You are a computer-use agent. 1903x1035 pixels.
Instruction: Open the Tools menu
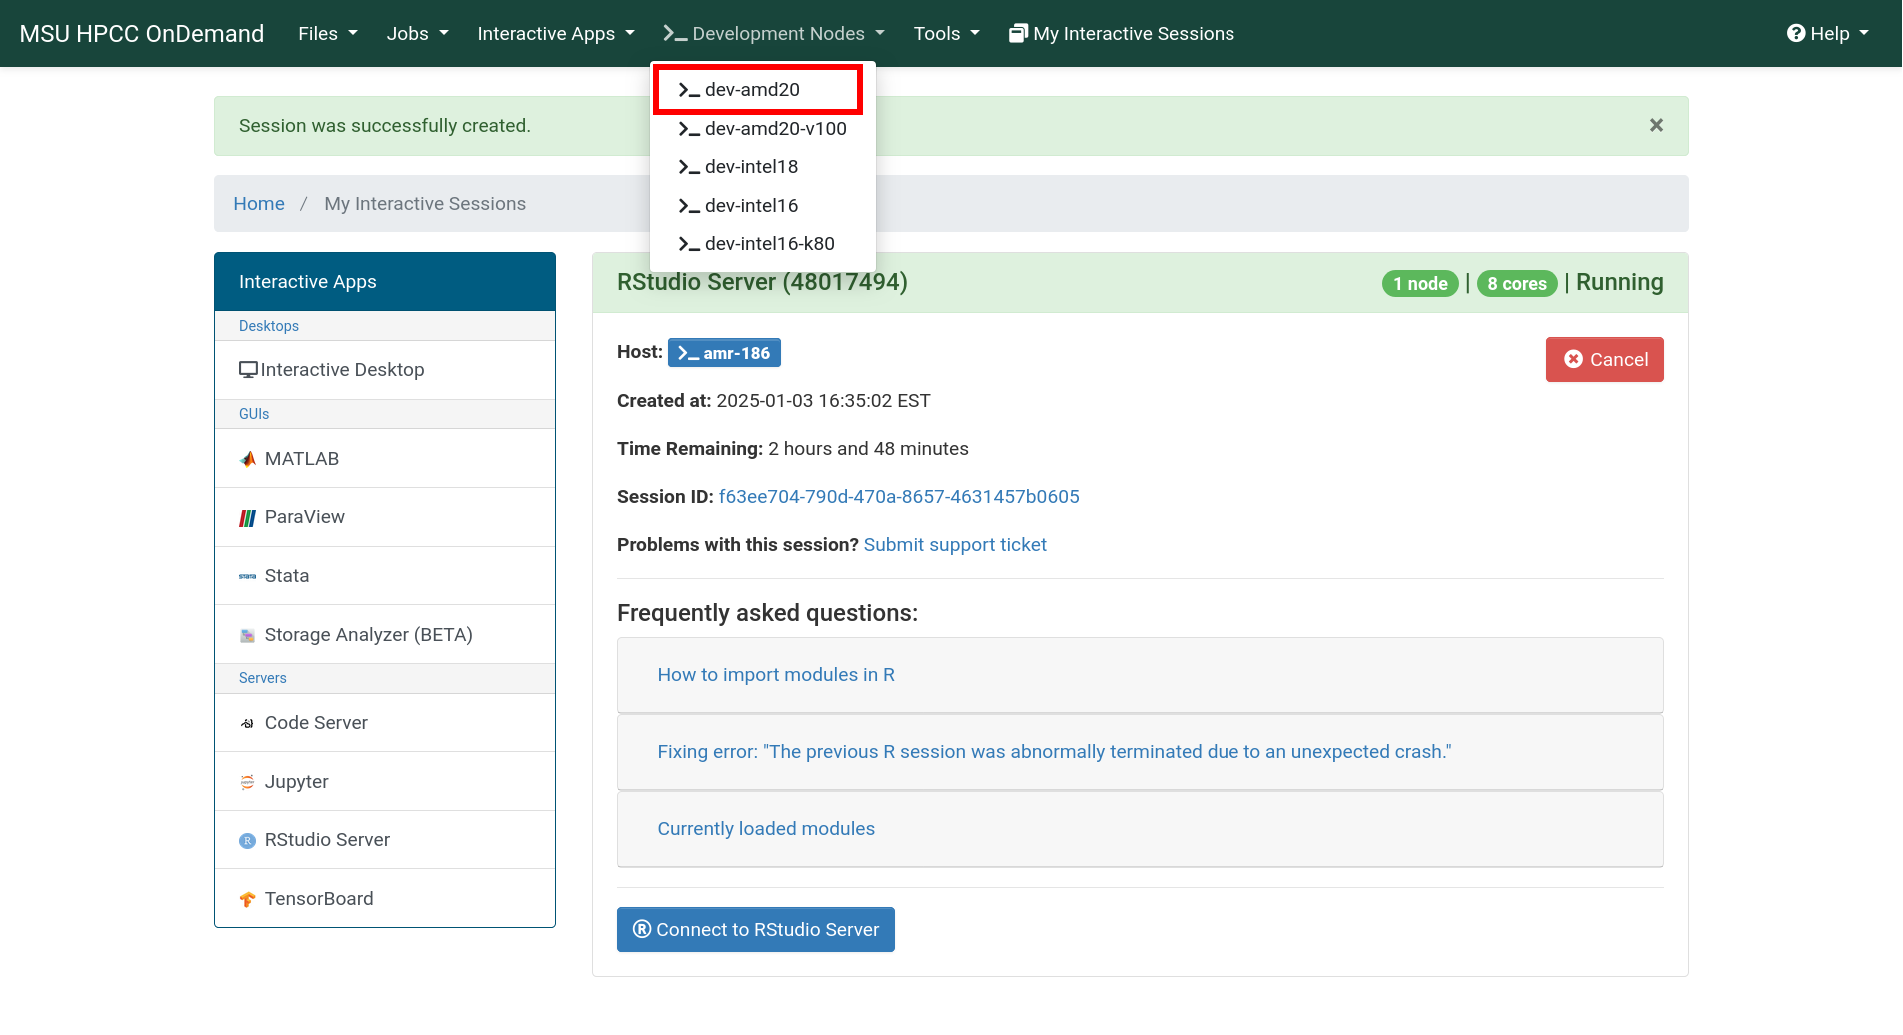(x=946, y=34)
